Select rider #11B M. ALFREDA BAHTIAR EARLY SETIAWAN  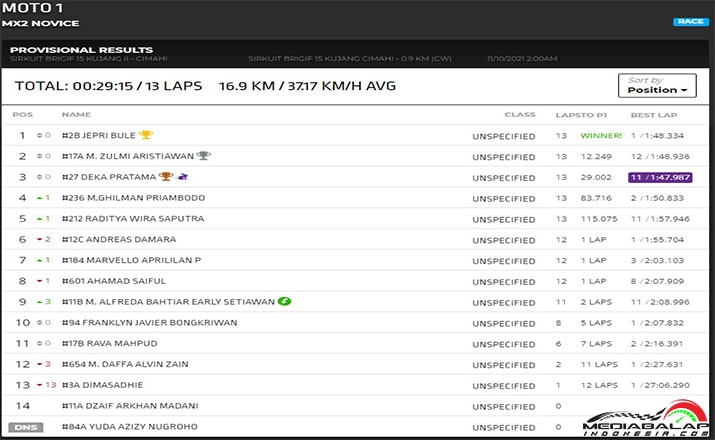pos(168,302)
